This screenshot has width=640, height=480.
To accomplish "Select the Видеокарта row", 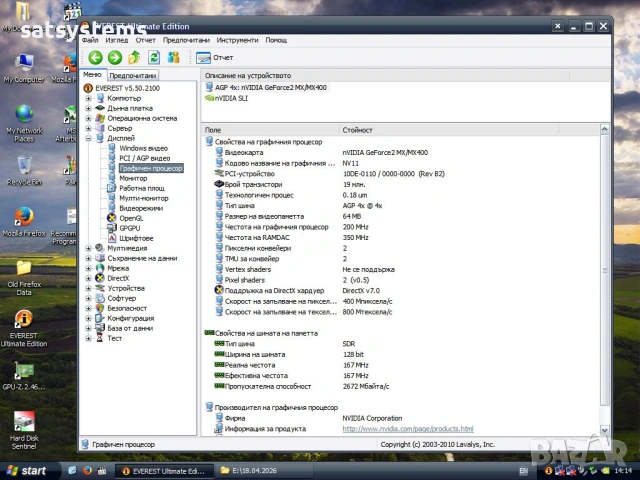I will pos(402,153).
